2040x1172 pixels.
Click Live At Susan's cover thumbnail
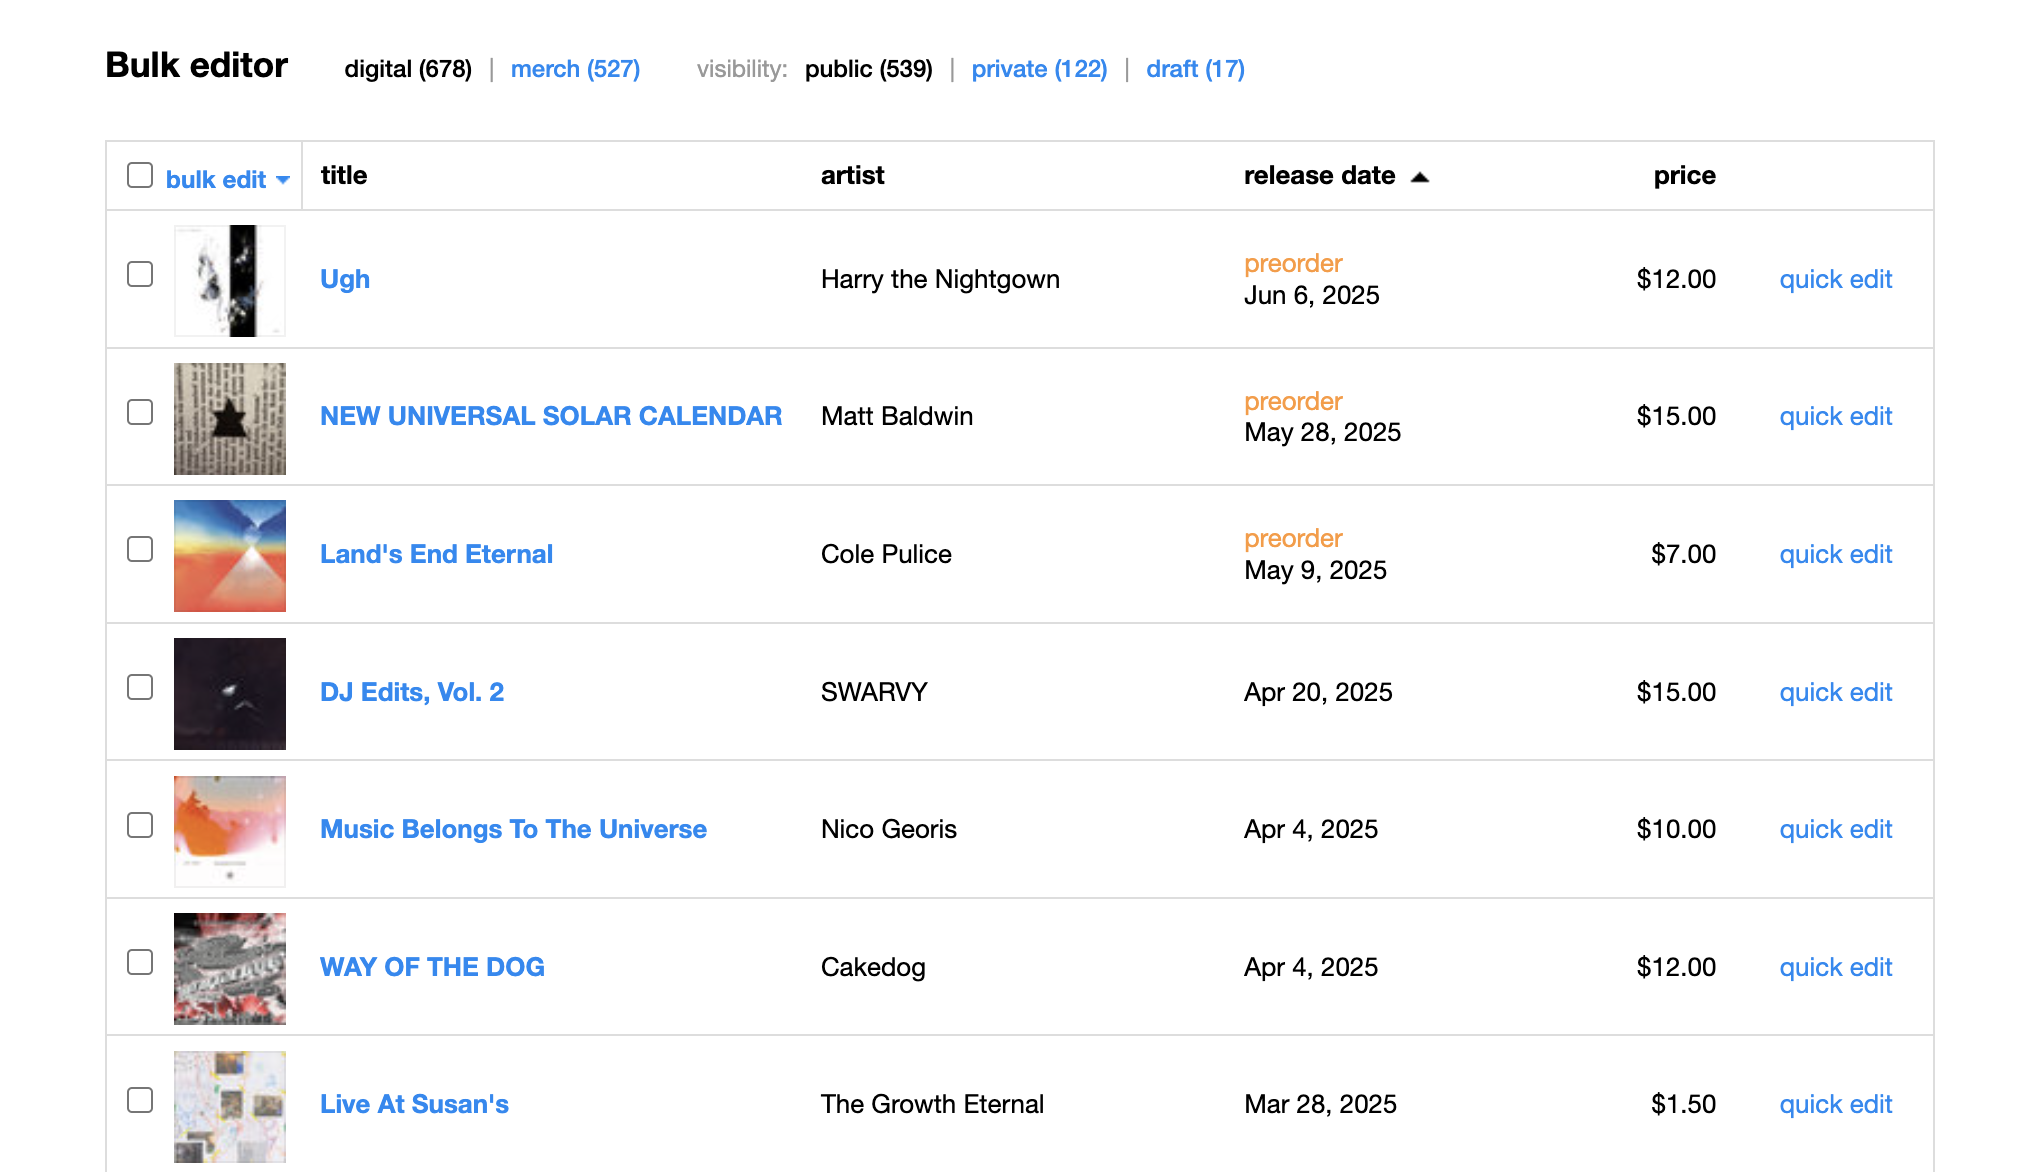coord(230,1107)
